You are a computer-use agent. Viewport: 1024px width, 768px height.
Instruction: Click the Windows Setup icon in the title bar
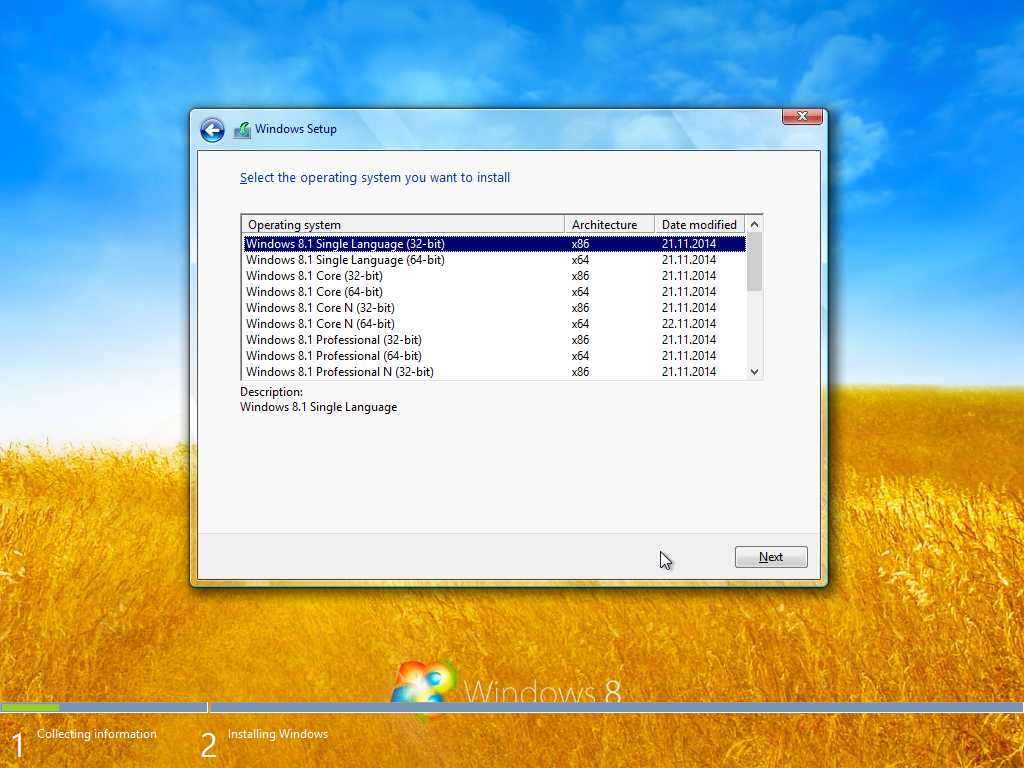click(242, 129)
